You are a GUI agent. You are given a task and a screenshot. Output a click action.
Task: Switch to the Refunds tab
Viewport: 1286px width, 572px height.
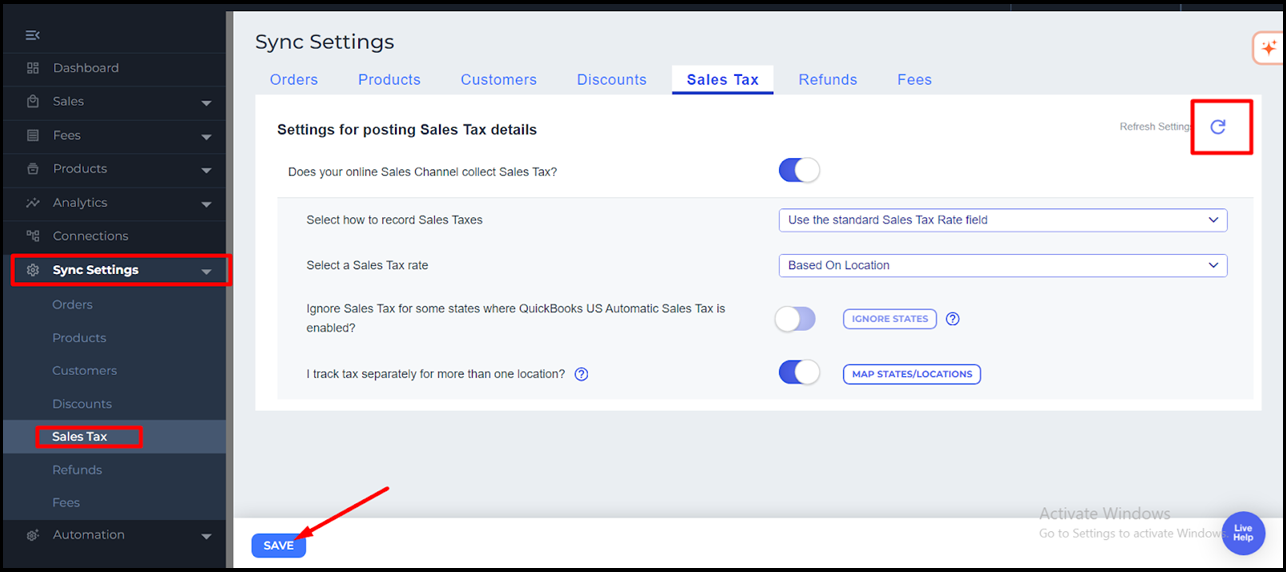(x=827, y=80)
